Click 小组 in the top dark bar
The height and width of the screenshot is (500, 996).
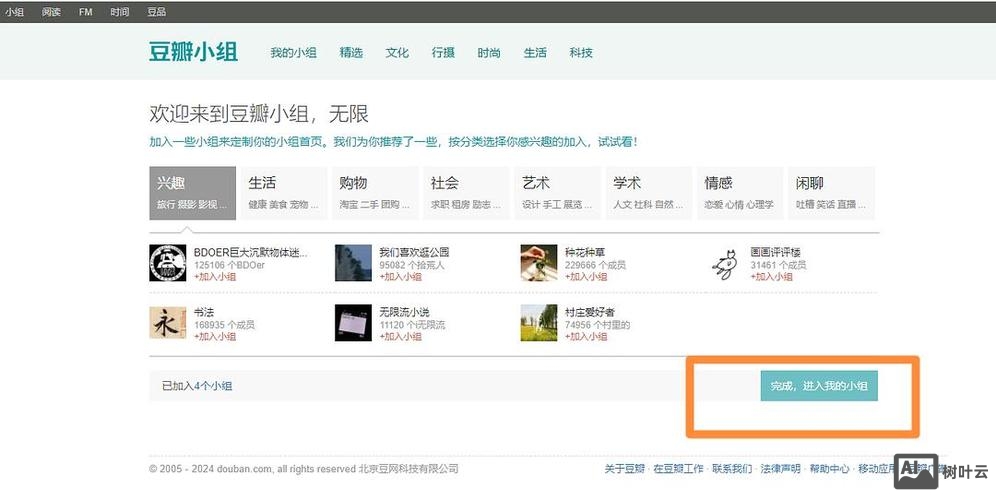pos(15,12)
